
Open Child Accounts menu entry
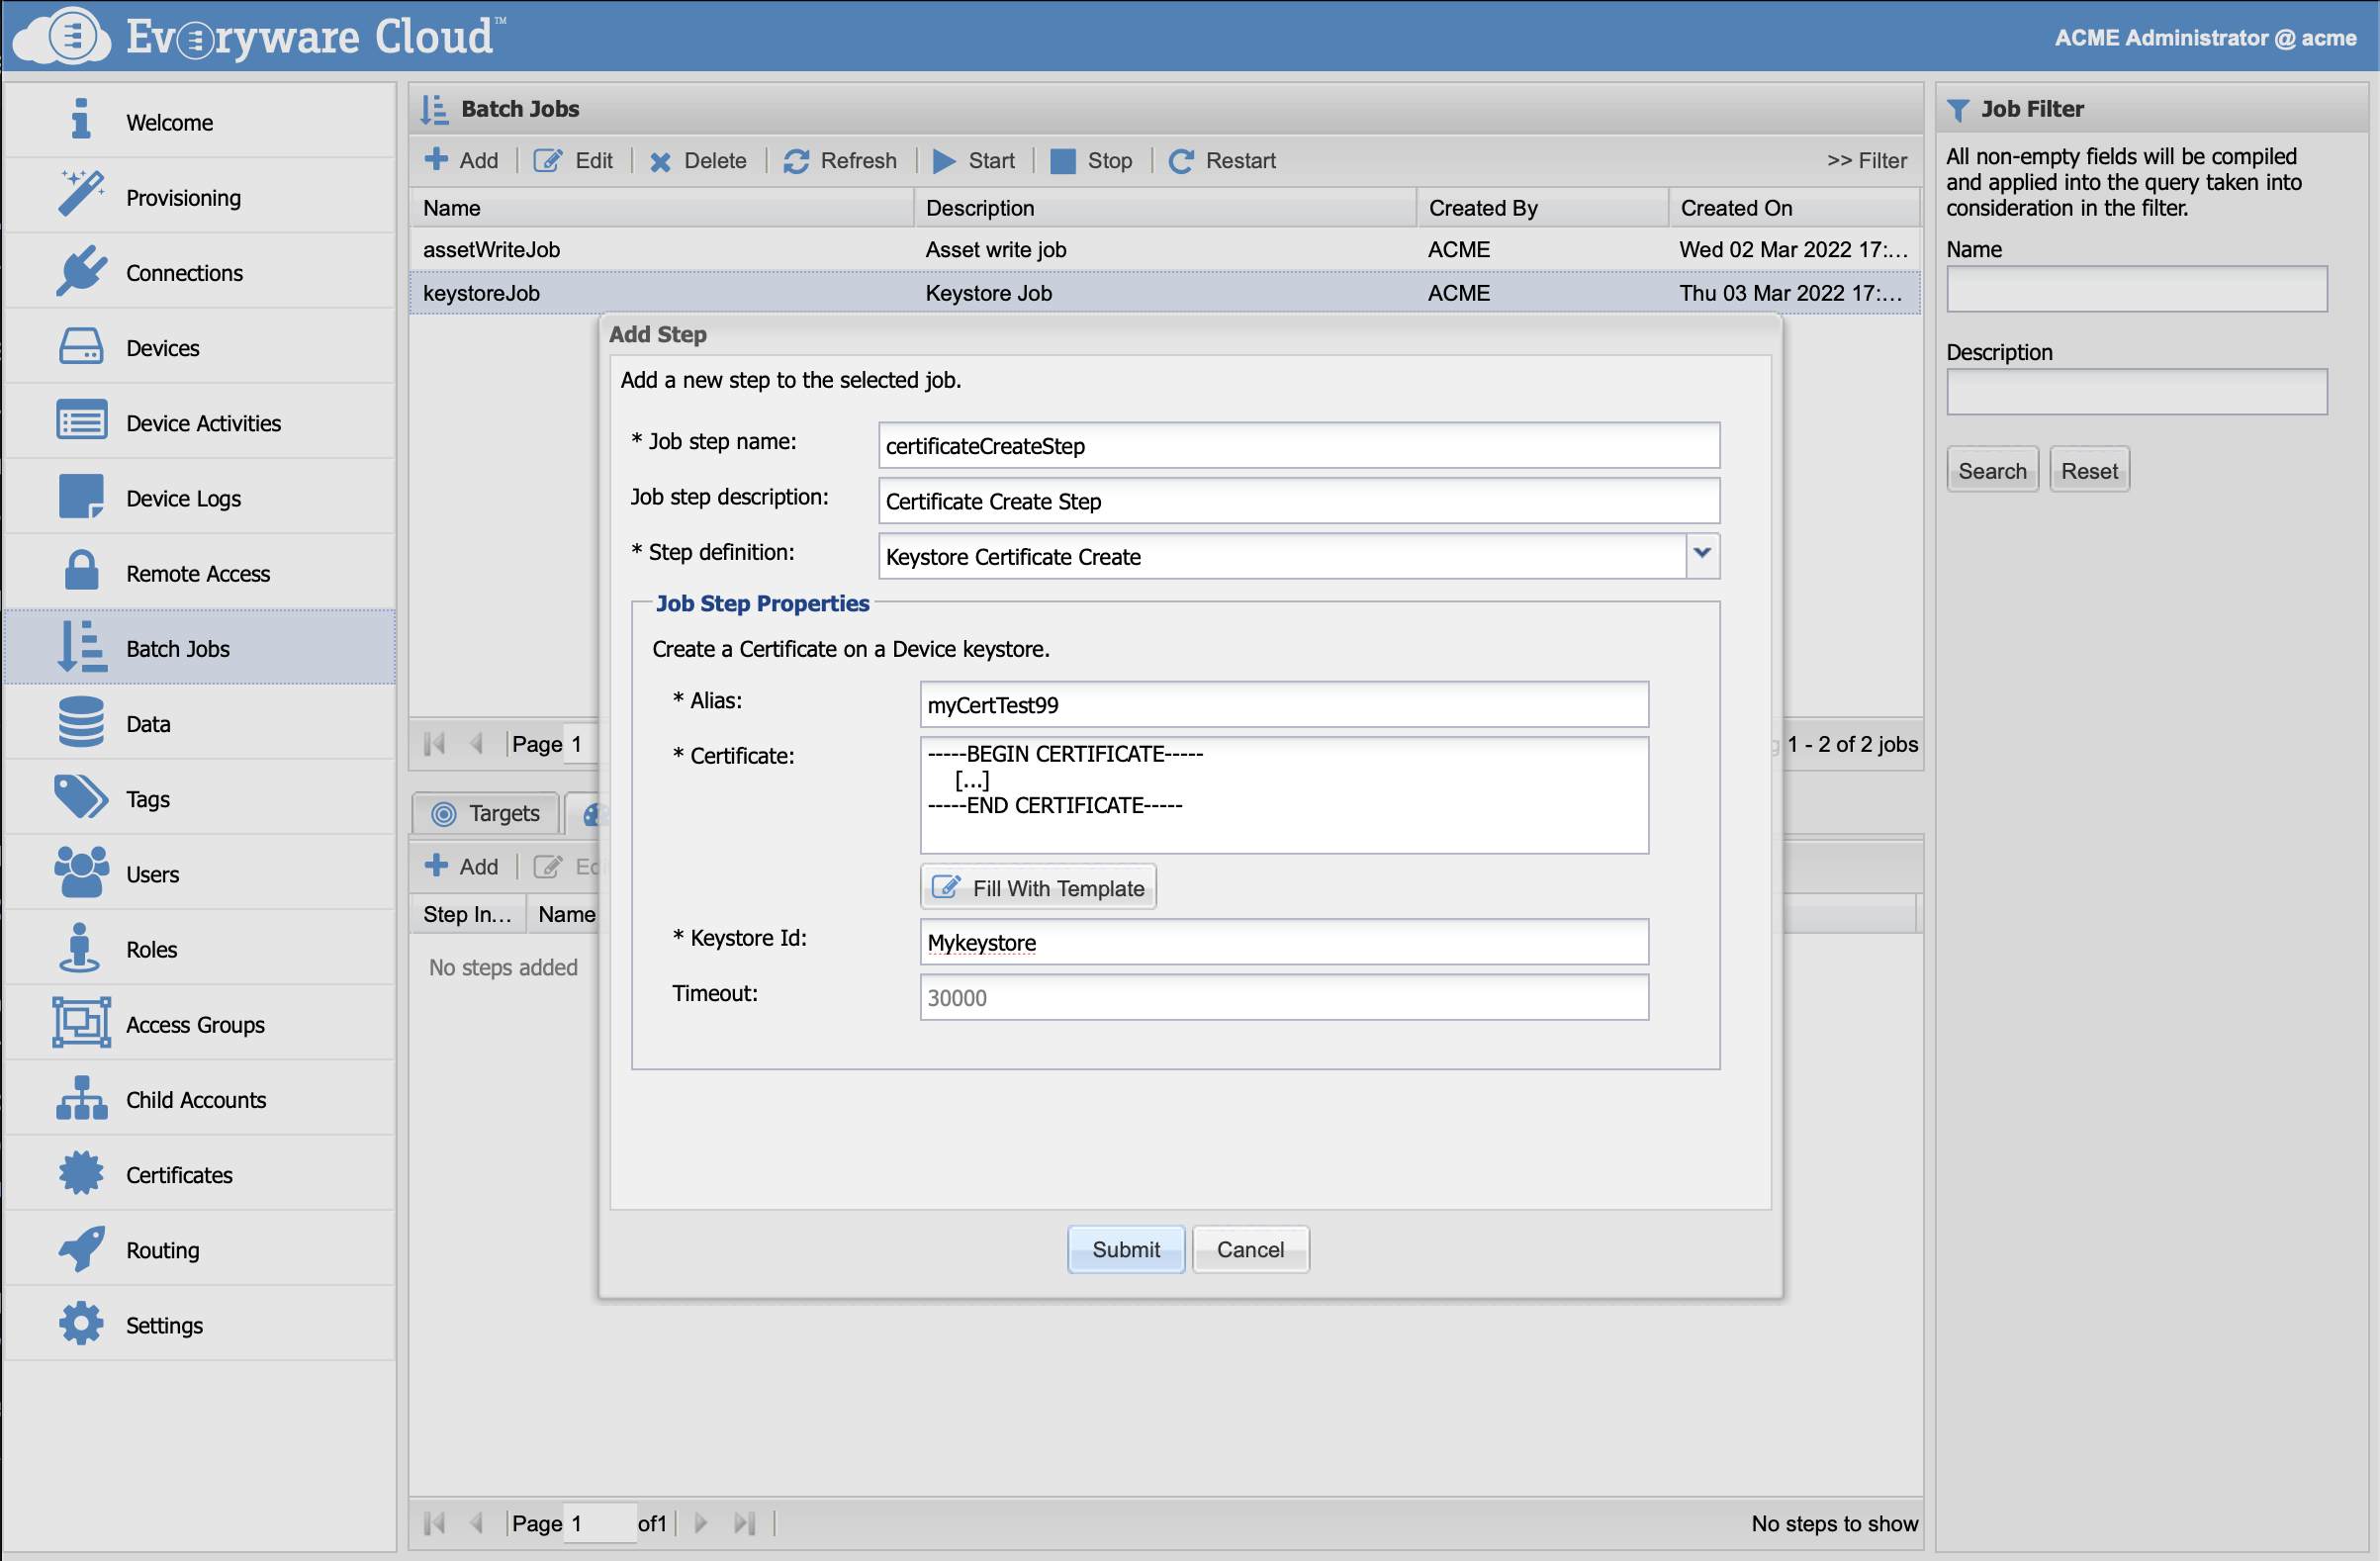click(200, 1098)
